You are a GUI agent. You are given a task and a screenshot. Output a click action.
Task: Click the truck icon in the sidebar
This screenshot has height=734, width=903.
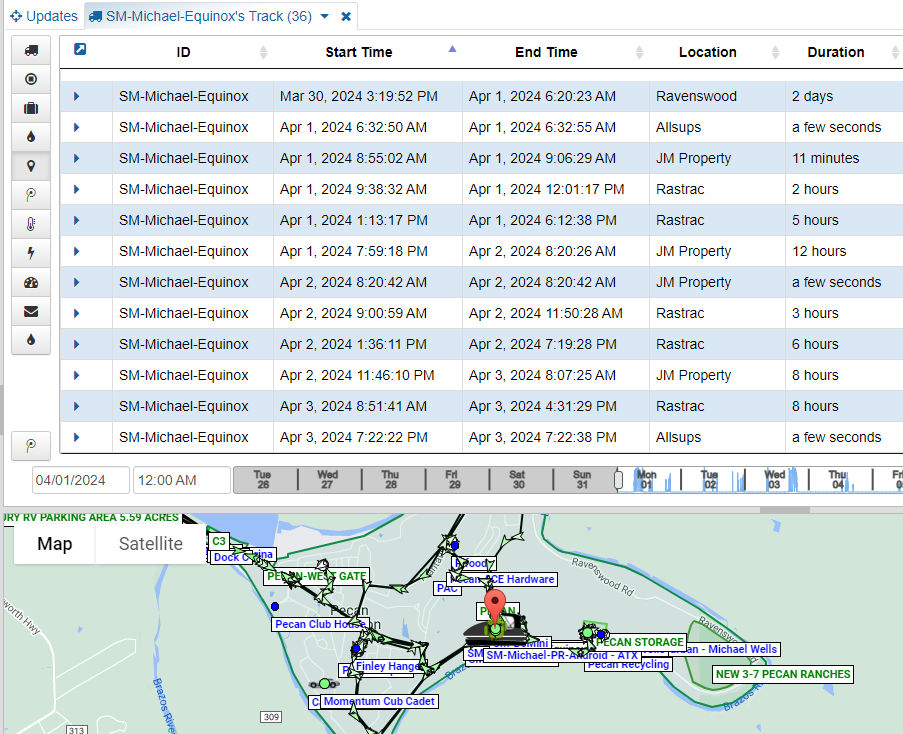tap(31, 51)
